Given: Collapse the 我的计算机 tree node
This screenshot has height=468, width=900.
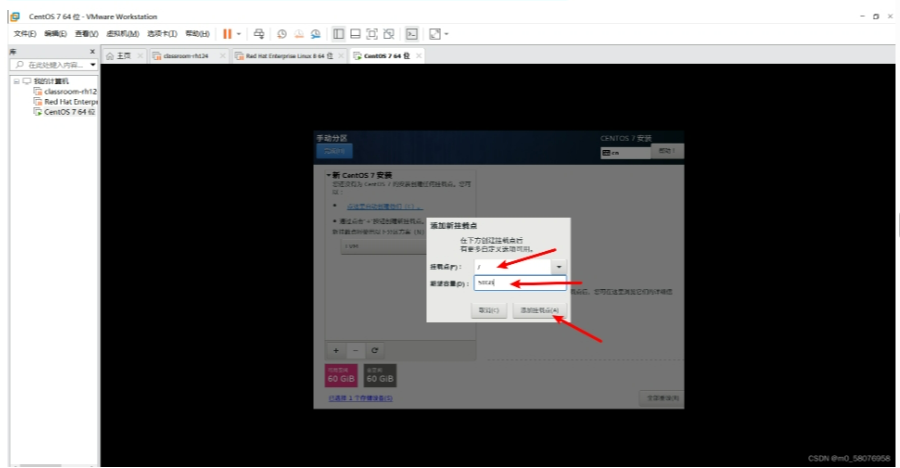Looking at the screenshot, I should tap(17, 81).
